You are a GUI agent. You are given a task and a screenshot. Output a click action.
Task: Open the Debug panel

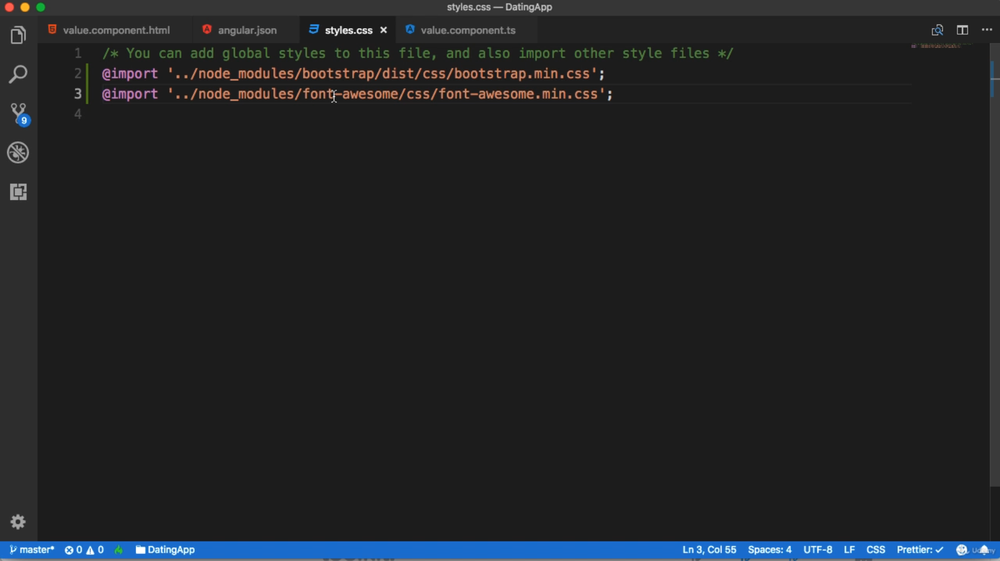[x=18, y=152]
